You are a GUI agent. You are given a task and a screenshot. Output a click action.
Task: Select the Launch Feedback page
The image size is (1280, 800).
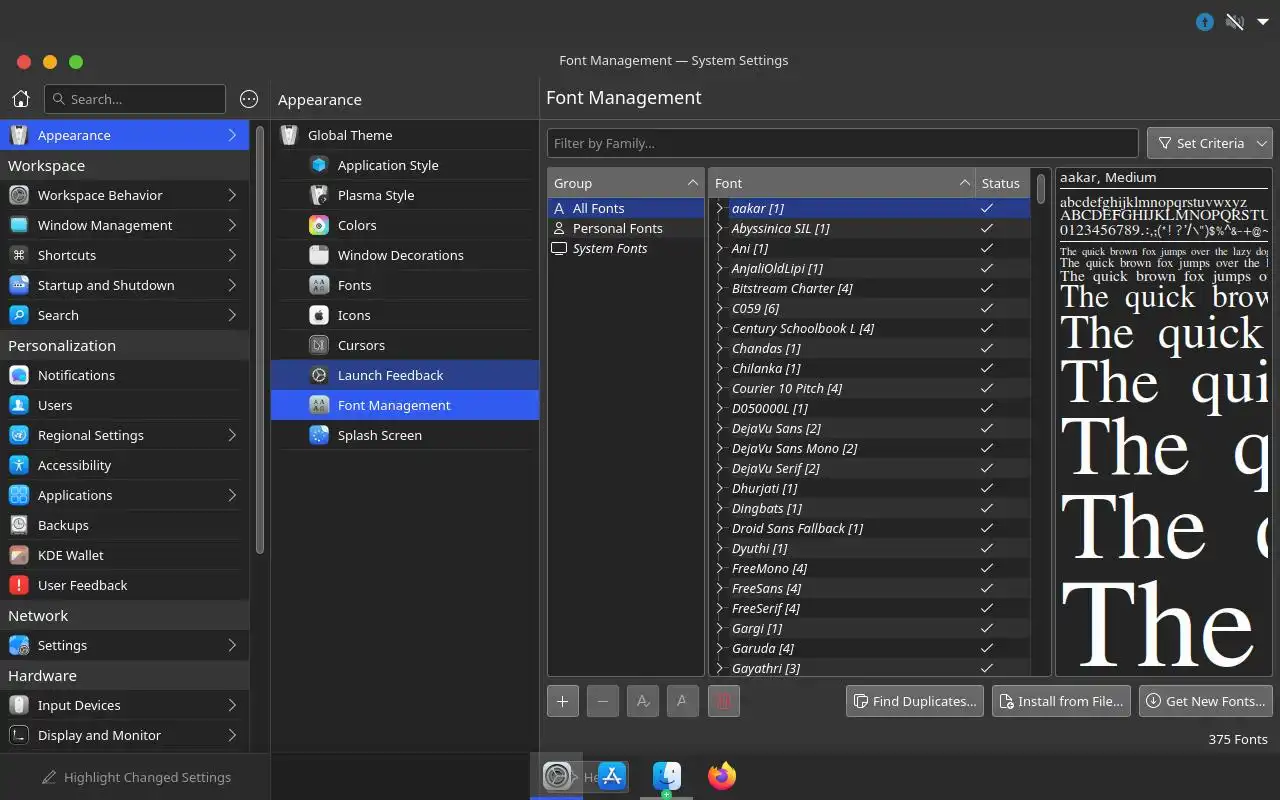click(x=405, y=375)
